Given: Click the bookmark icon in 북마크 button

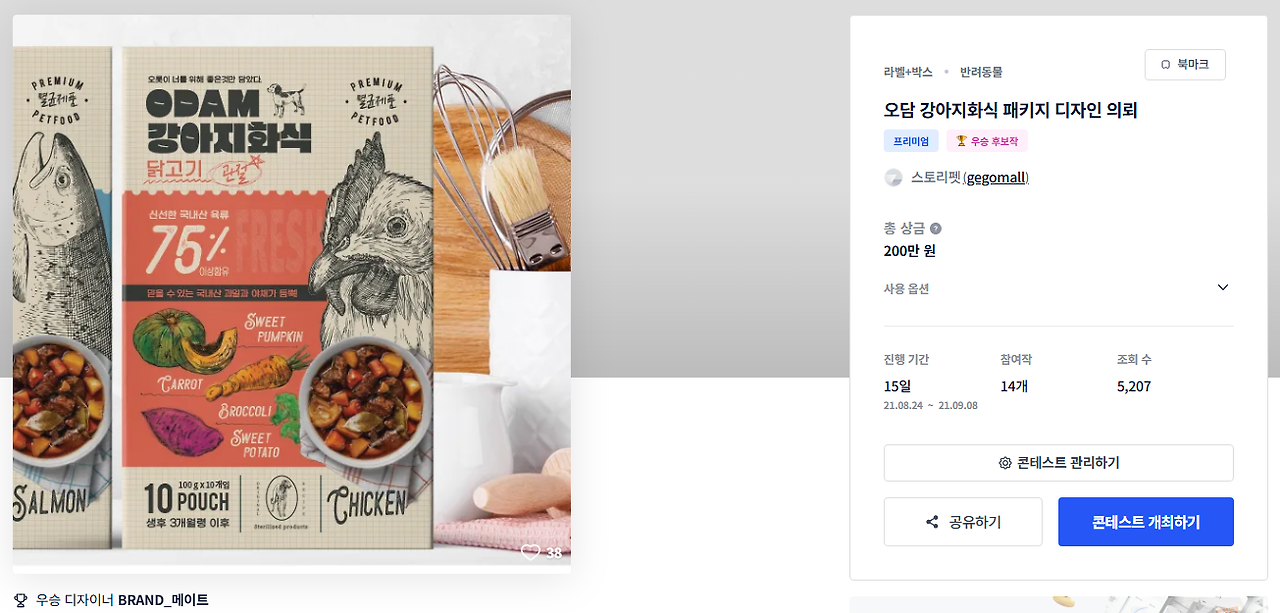Looking at the screenshot, I should tap(1166, 65).
